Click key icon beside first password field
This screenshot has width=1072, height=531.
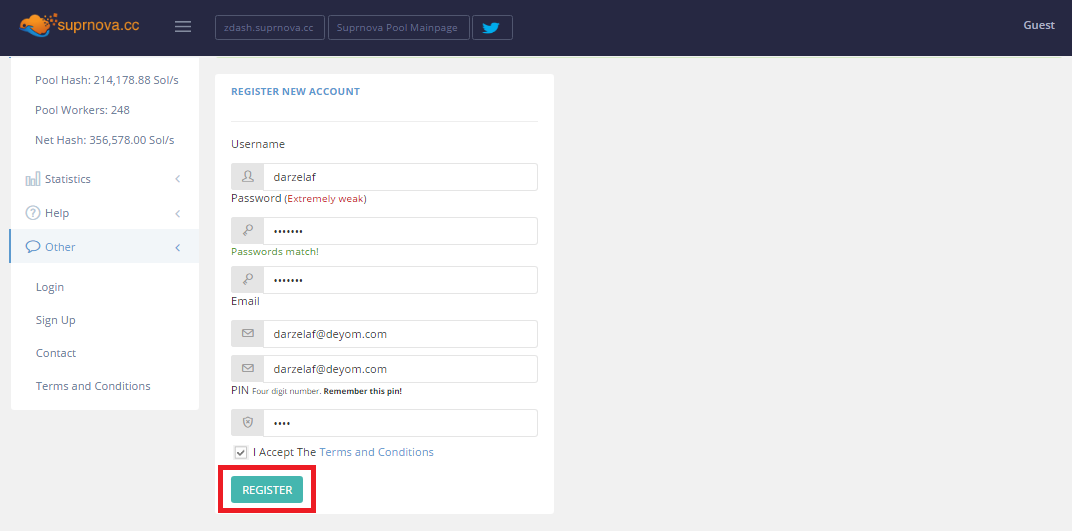[x=247, y=231]
